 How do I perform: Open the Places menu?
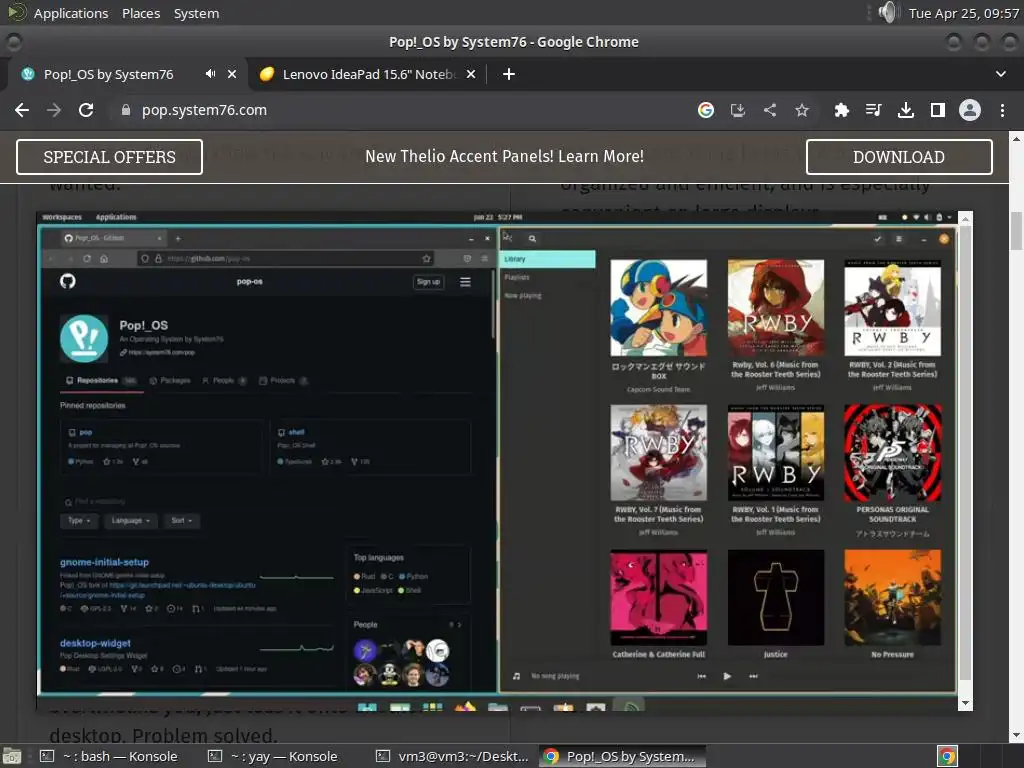pyautogui.click(x=141, y=13)
